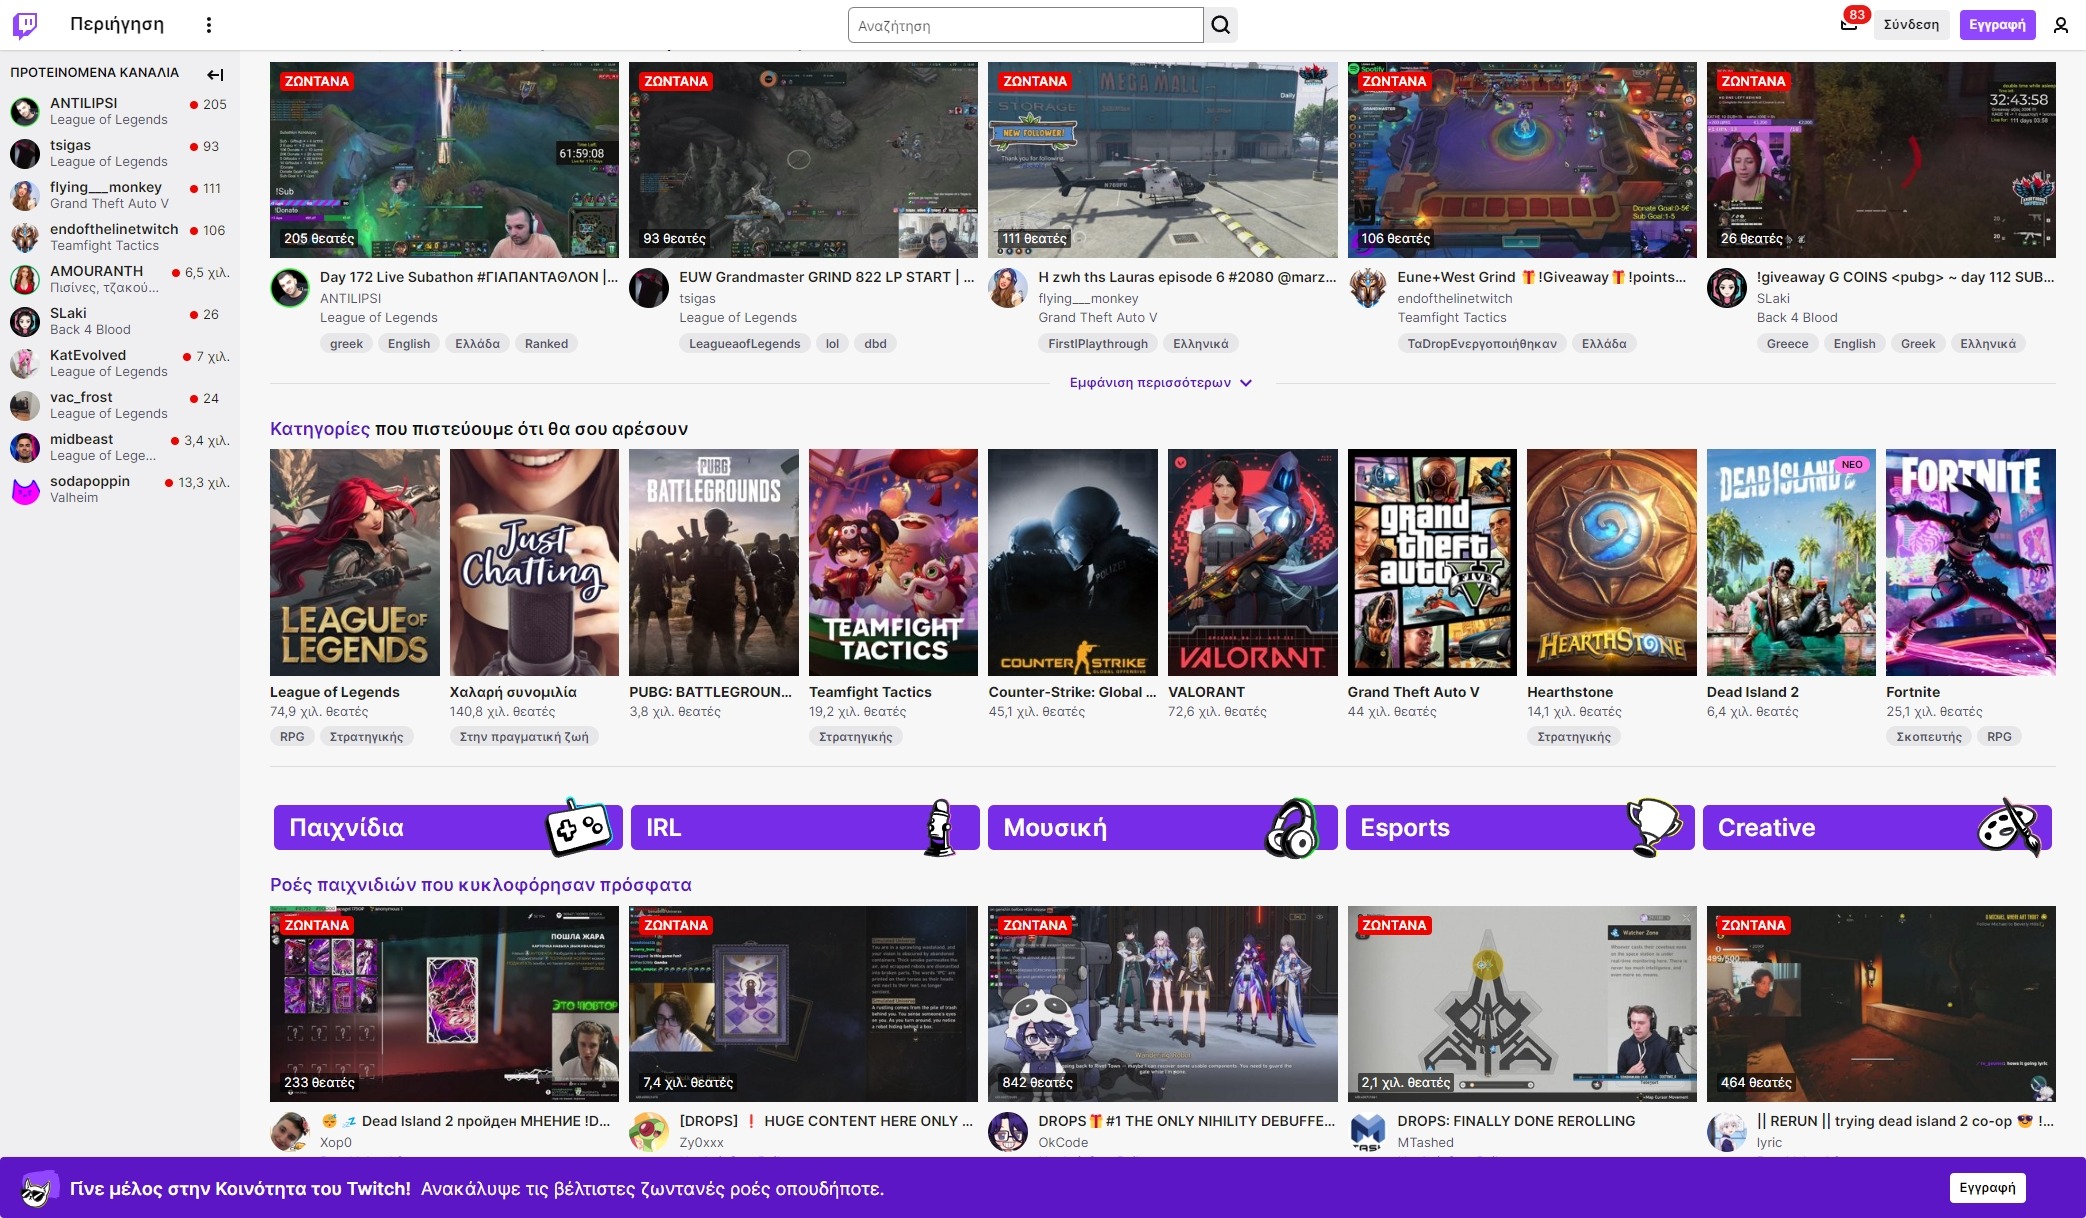Click sodapoppin's avatar in sidebar

point(25,489)
